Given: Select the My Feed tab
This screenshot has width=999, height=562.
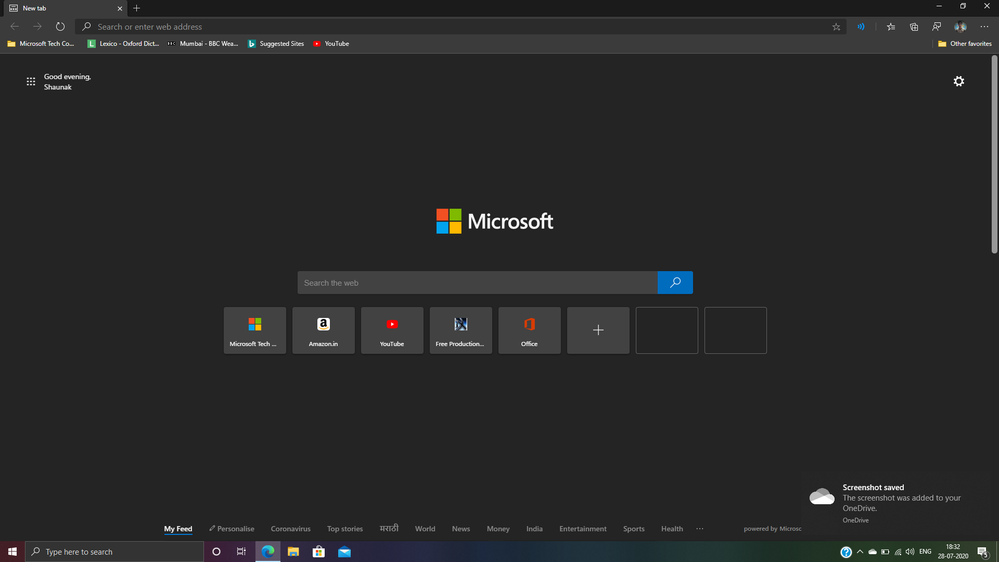Looking at the screenshot, I should point(178,529).
